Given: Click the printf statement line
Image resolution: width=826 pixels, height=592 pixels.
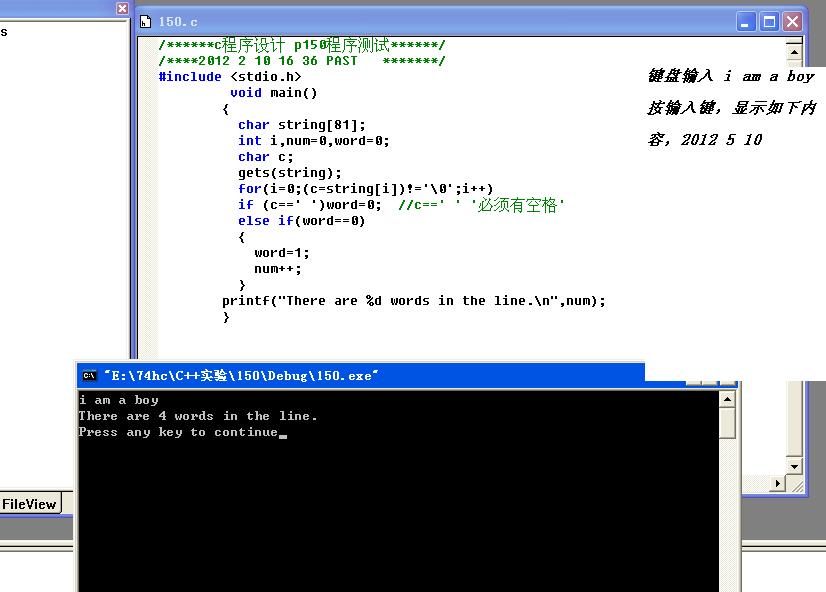Looking at the screenshot, I should click(414, 301).
